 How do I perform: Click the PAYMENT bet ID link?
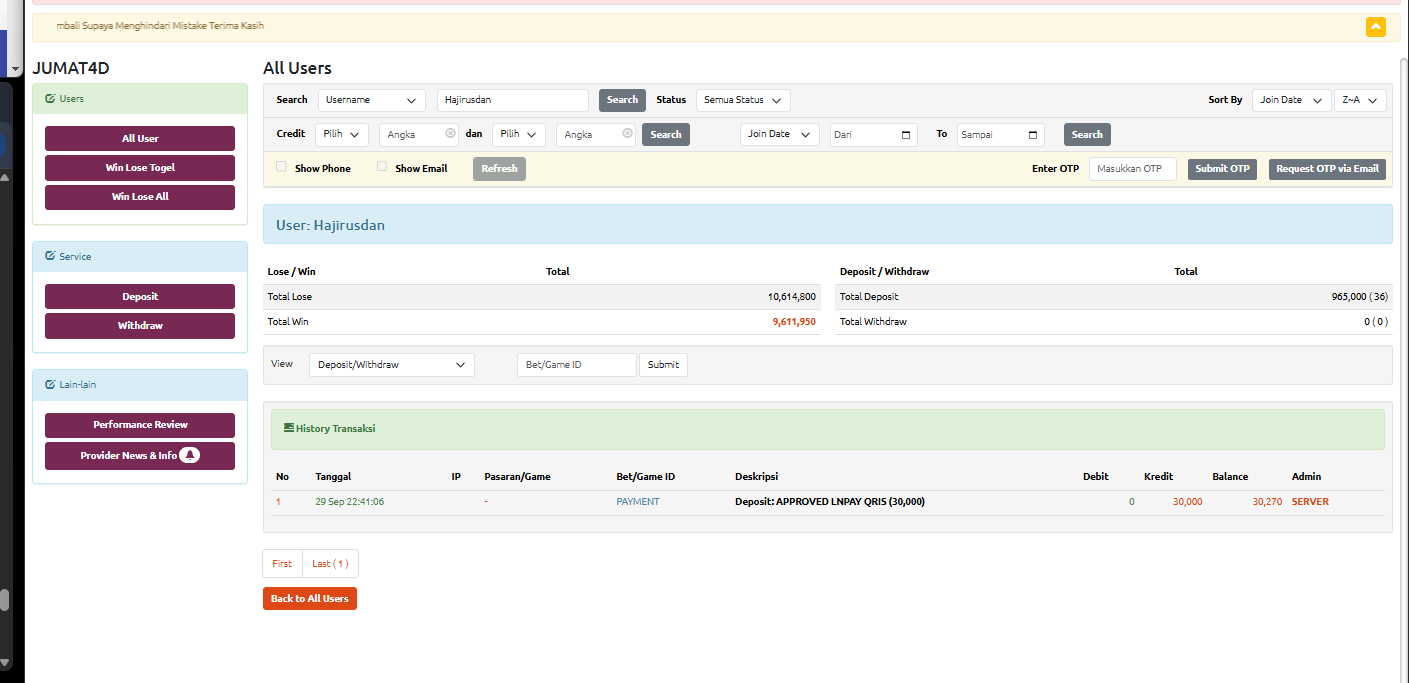point(638,502)
